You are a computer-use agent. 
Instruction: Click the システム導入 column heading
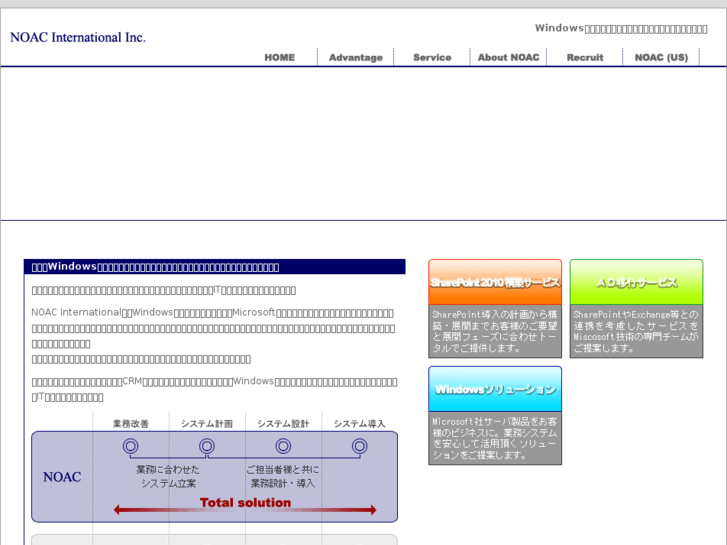[359, 423]
